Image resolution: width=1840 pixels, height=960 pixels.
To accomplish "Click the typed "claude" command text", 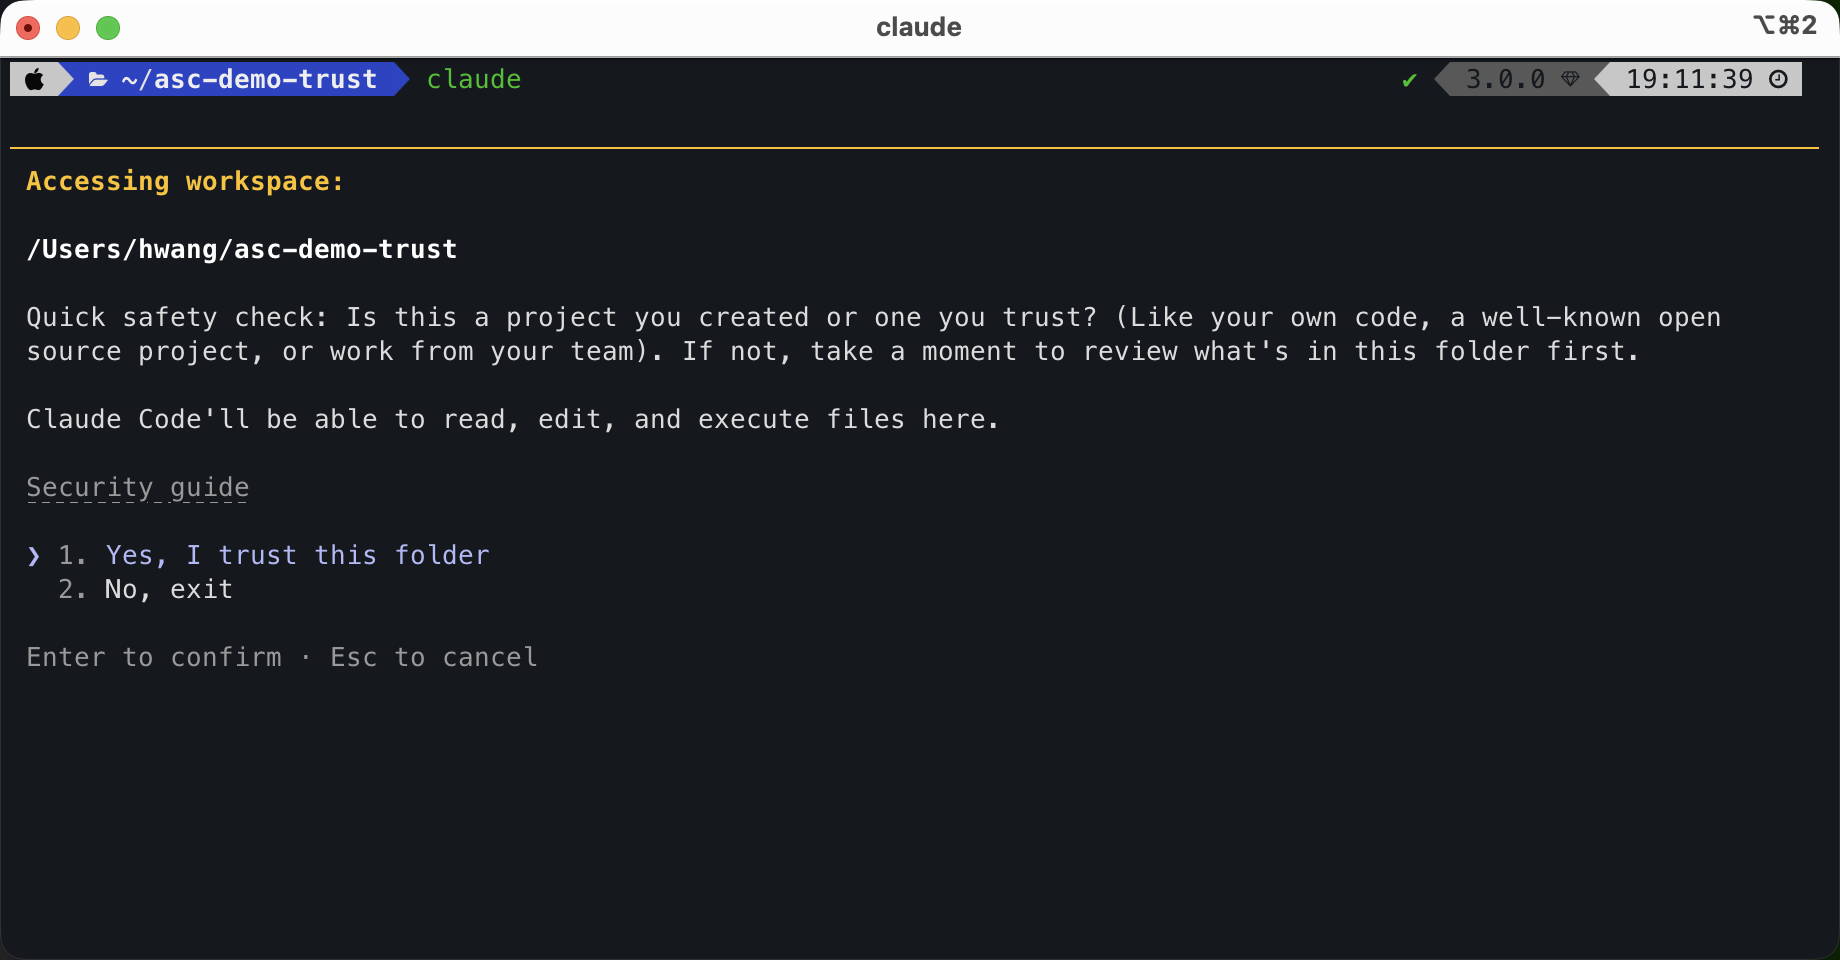I will (x=474, y=79).
